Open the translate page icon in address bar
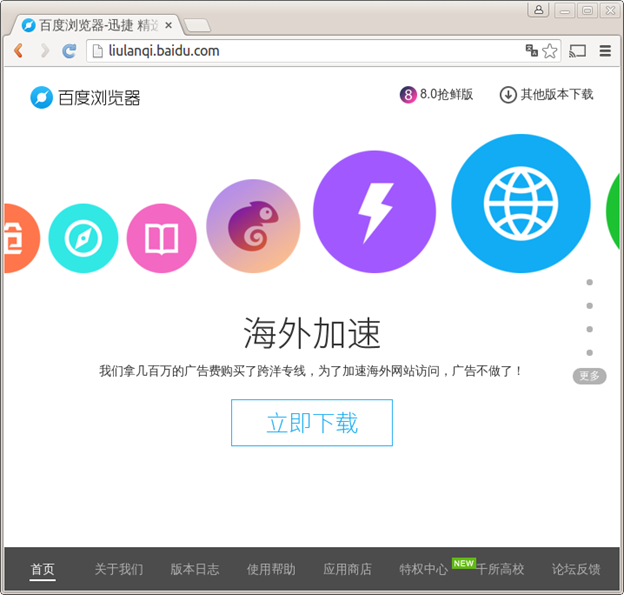This screenshot has height=595, width=624. tap(531, 51)
